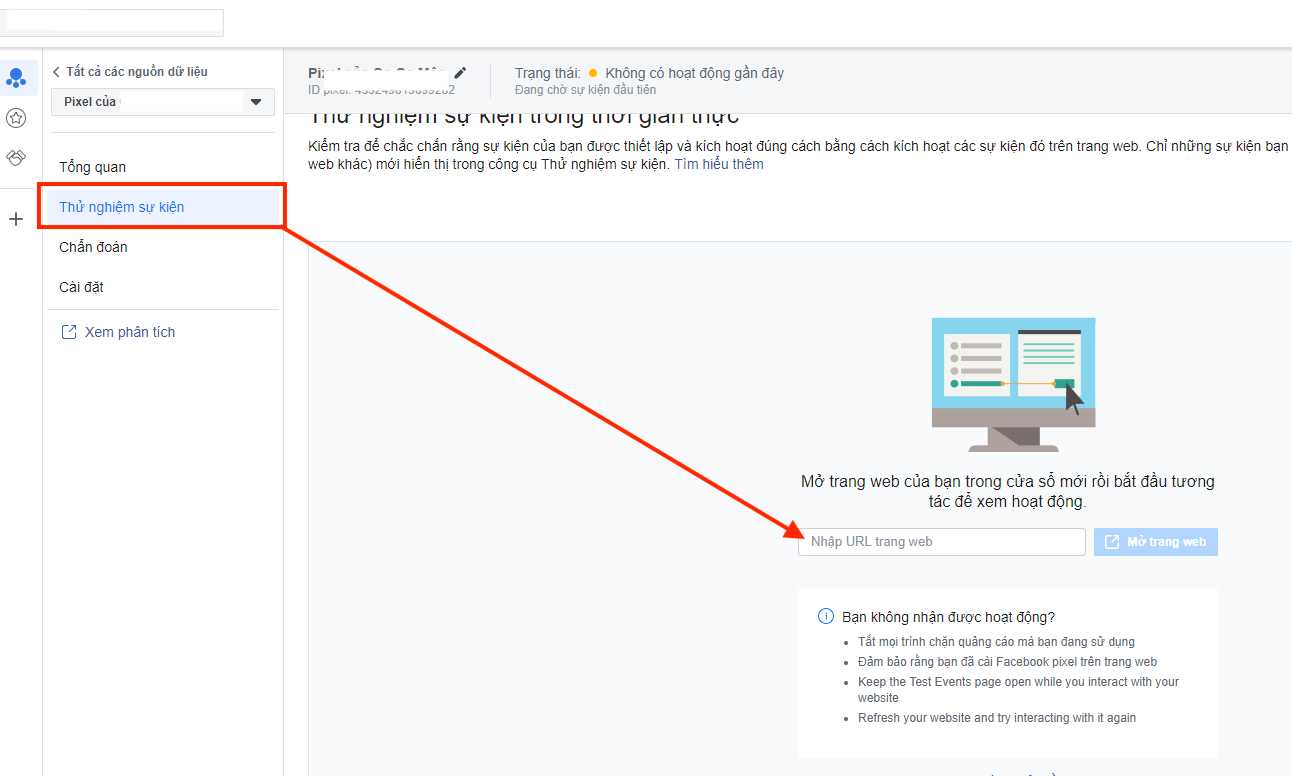Open the 'Tổng quan' menu item
Screen dimensions: 1292x776
point(92,167)
